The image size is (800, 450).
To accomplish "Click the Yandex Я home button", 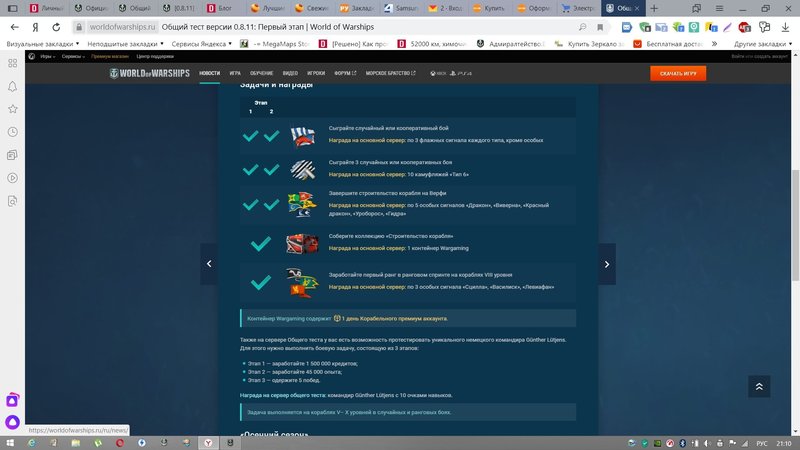I will (35, 27).
